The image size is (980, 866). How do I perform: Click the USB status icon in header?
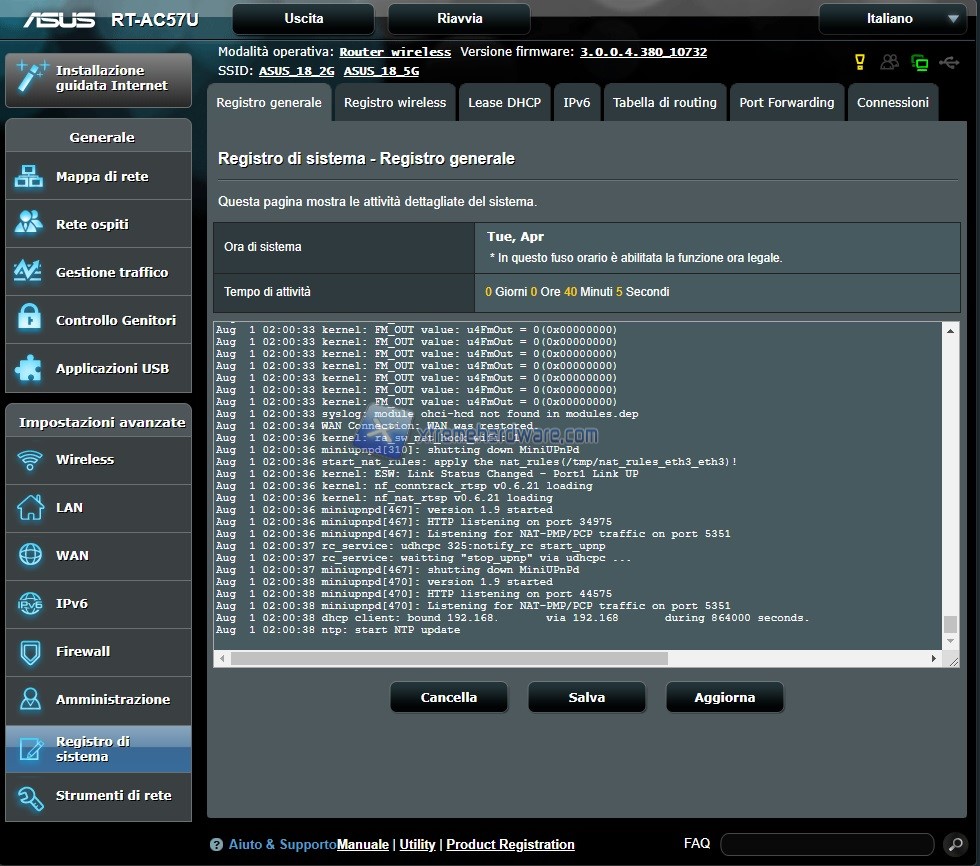(x=948, y=63)
